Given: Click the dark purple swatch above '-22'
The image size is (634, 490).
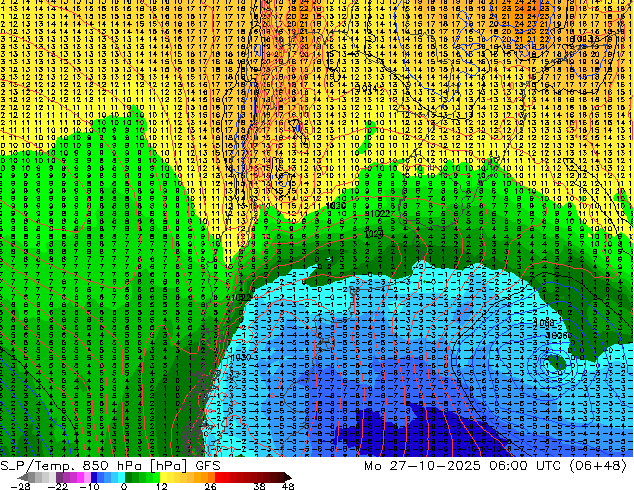Looking at the screenshot, I should coord(59,477).
